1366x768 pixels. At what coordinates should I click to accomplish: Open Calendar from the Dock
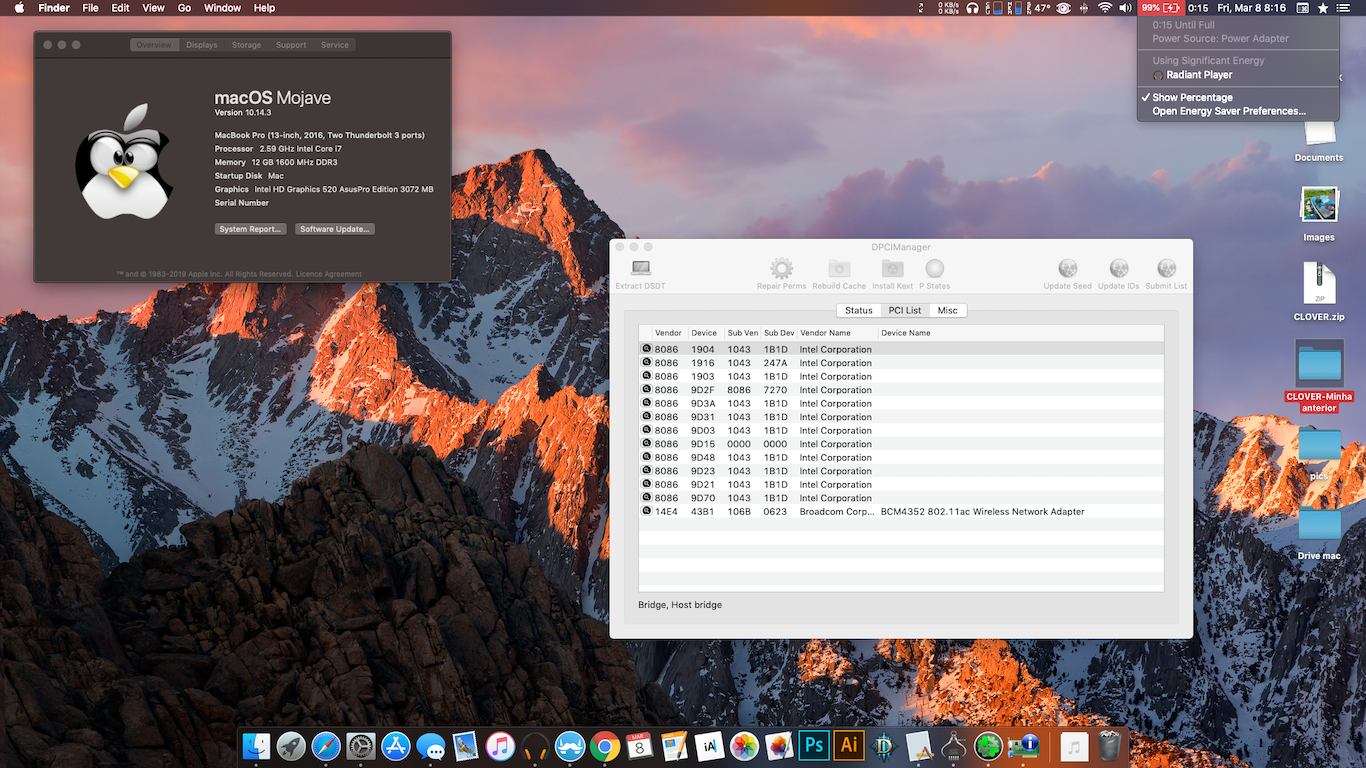click(x=639, y=745)
